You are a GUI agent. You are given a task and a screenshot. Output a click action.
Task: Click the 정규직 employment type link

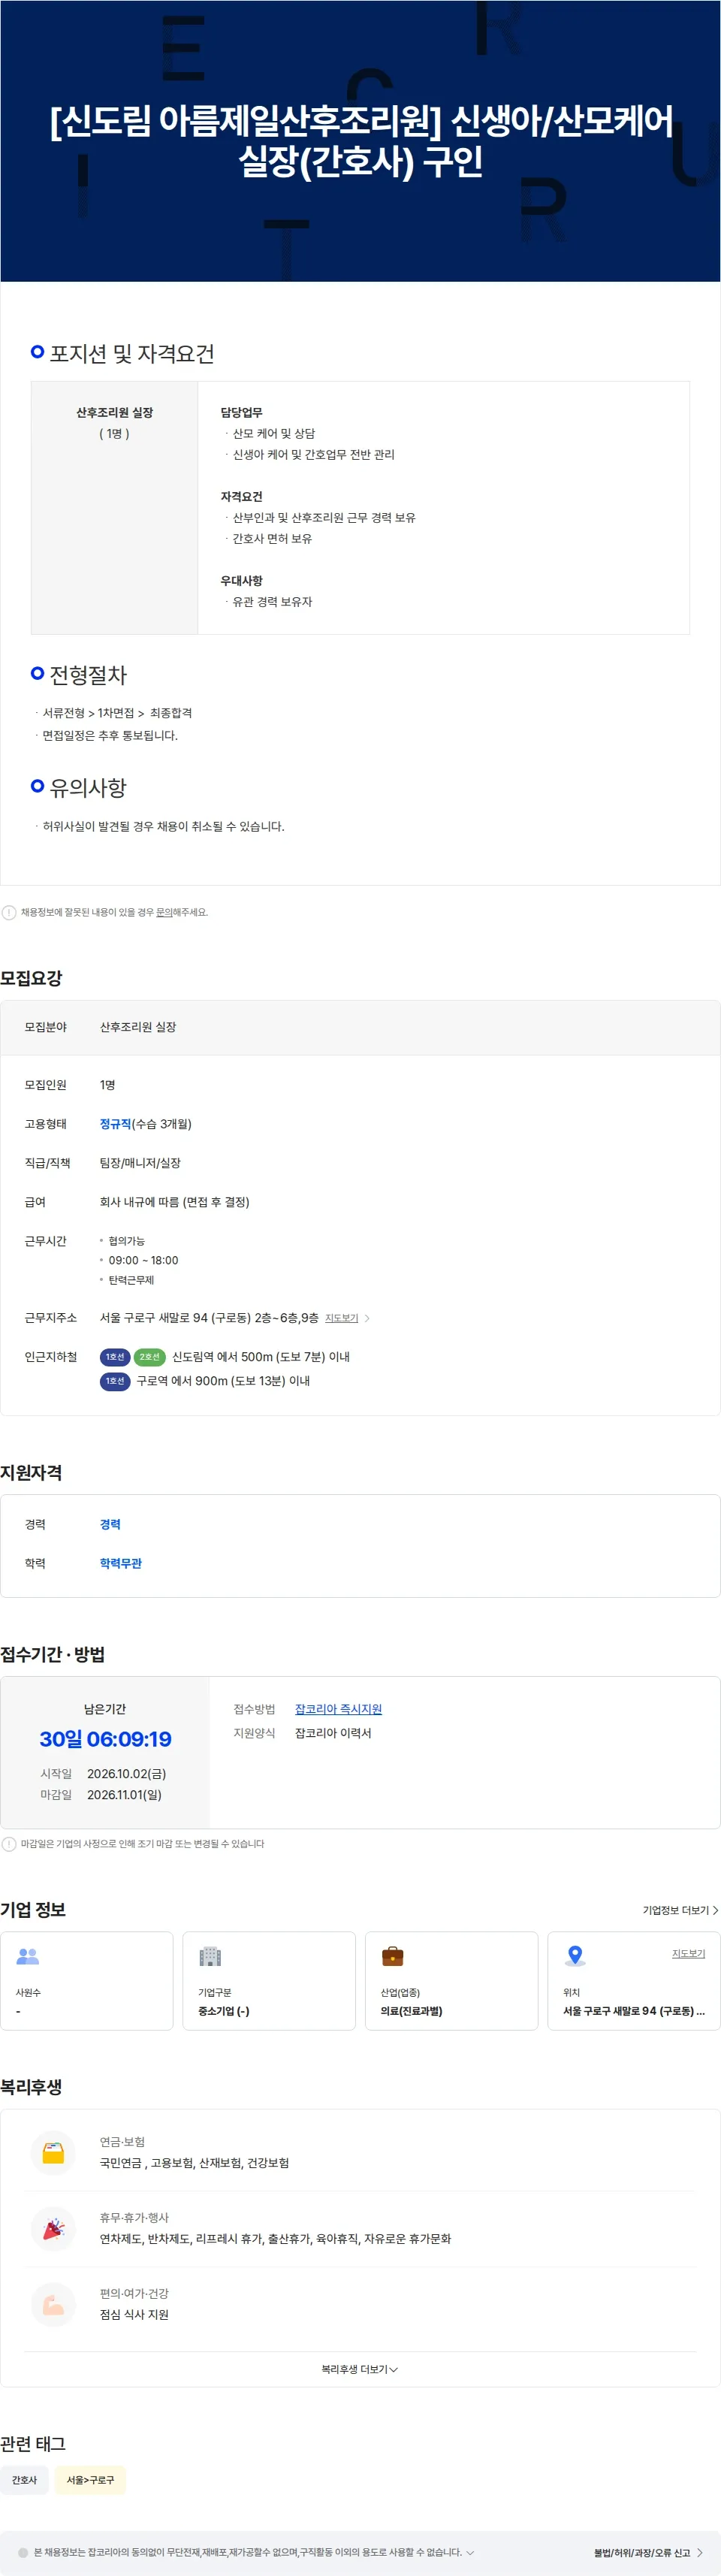115,1124
